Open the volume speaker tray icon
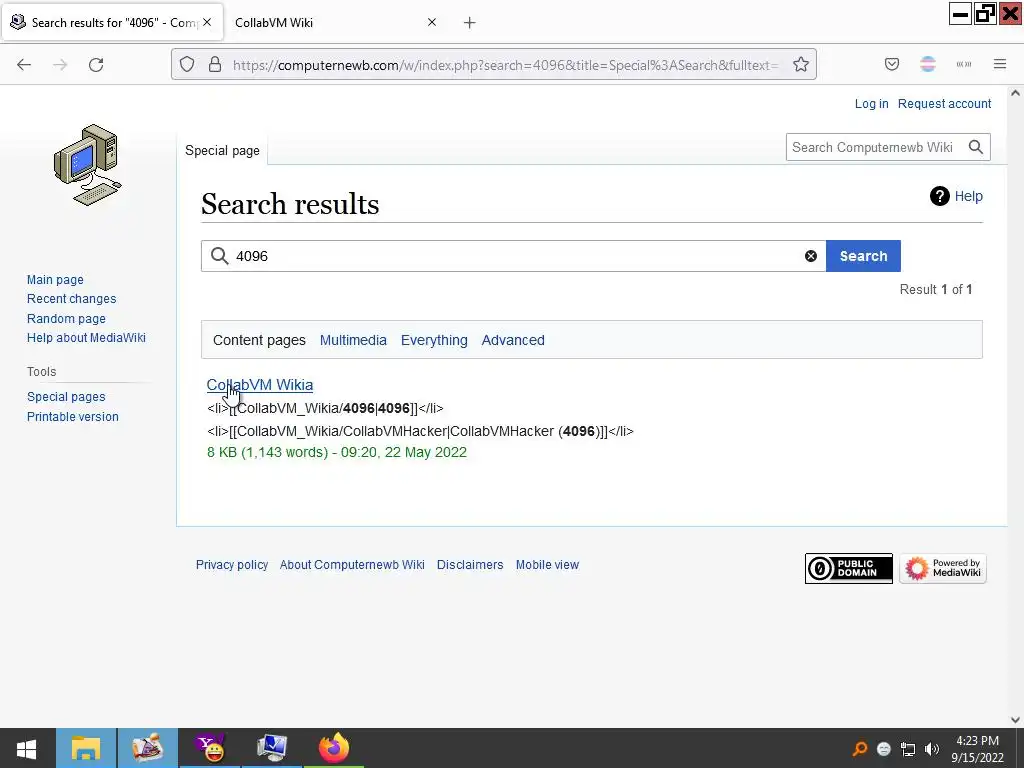The height and width of the screenshot is (768, 1024). pyautogui.click(x=932, y=748)
